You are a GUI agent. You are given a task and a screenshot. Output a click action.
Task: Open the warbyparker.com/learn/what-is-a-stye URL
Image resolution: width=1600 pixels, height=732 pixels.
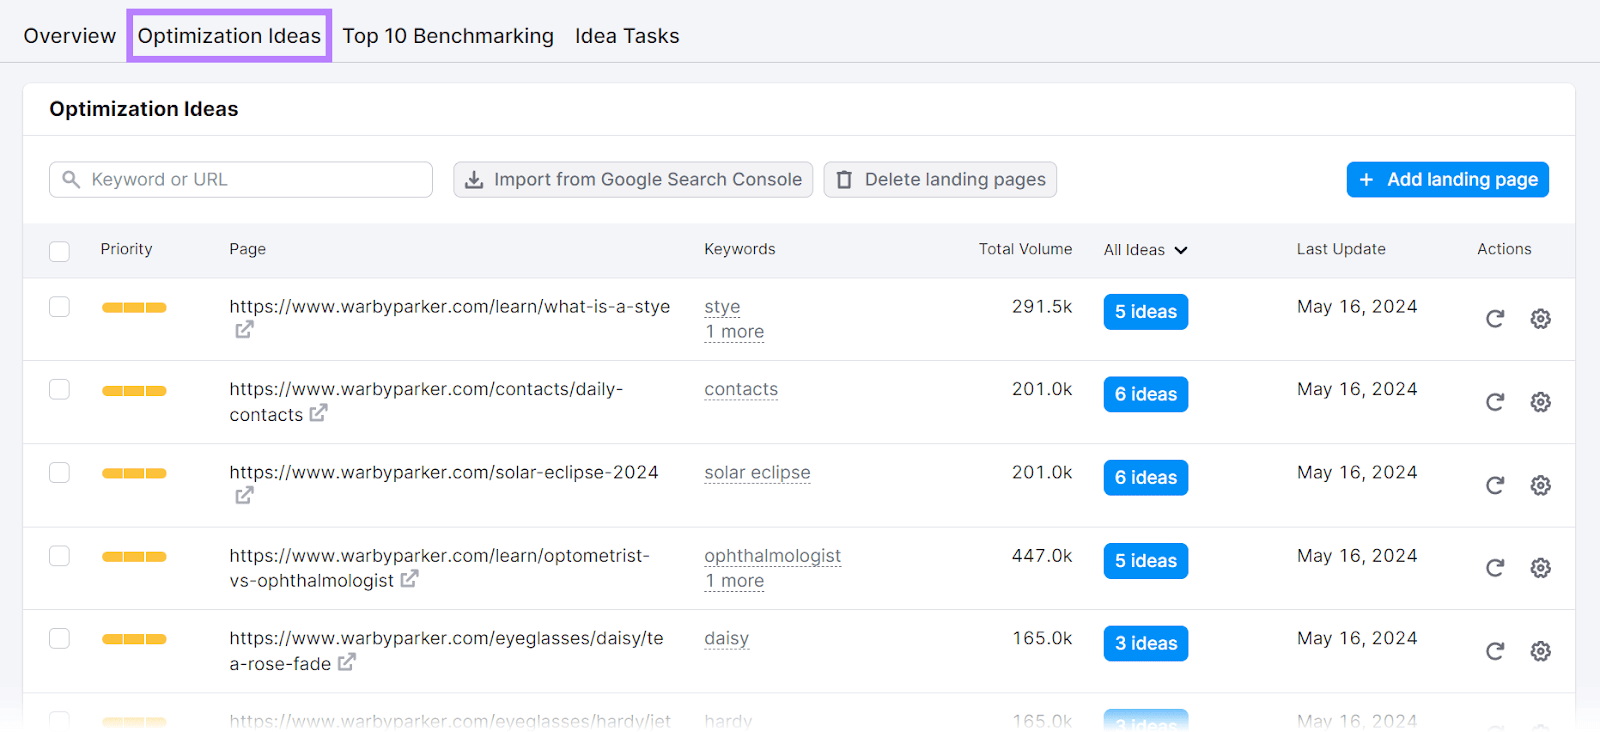pyautogui.click(x=450, y=307)
